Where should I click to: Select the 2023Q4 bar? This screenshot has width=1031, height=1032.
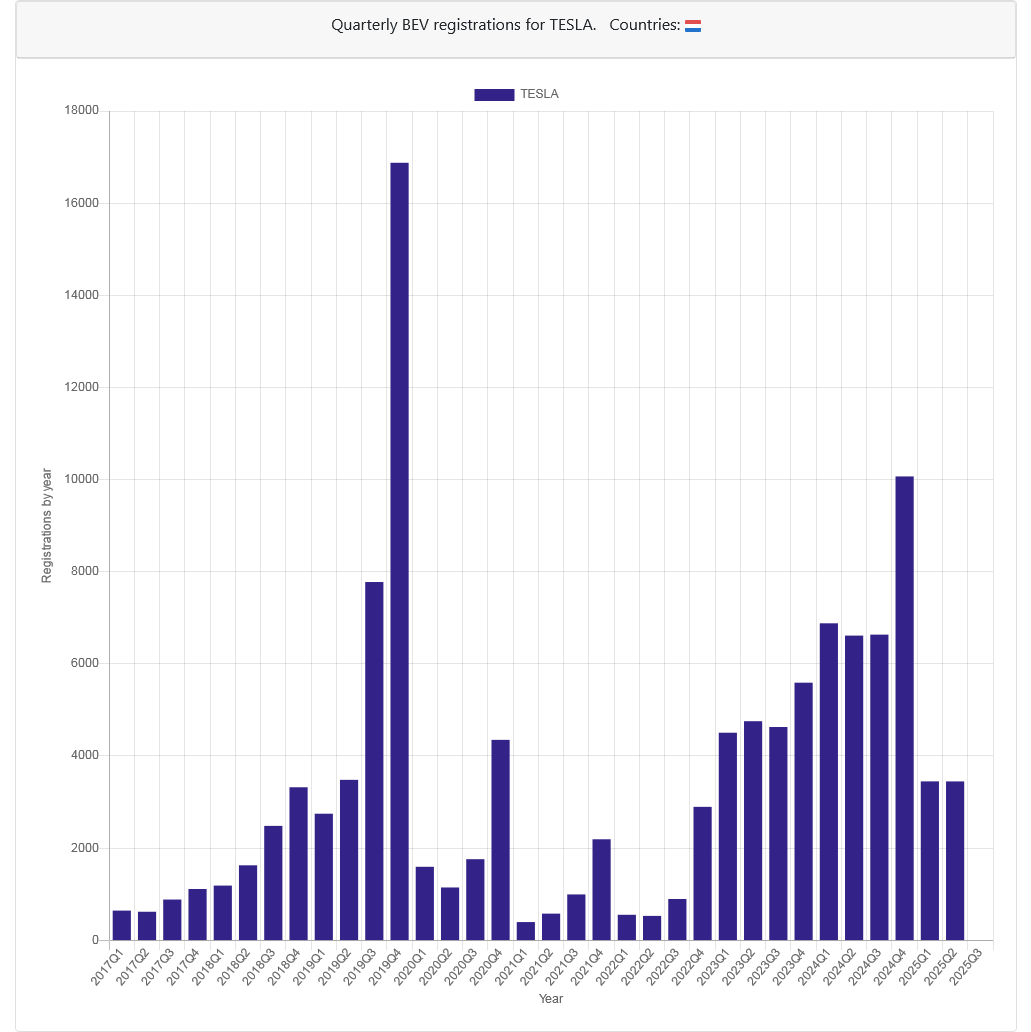(x=803, y=812)
